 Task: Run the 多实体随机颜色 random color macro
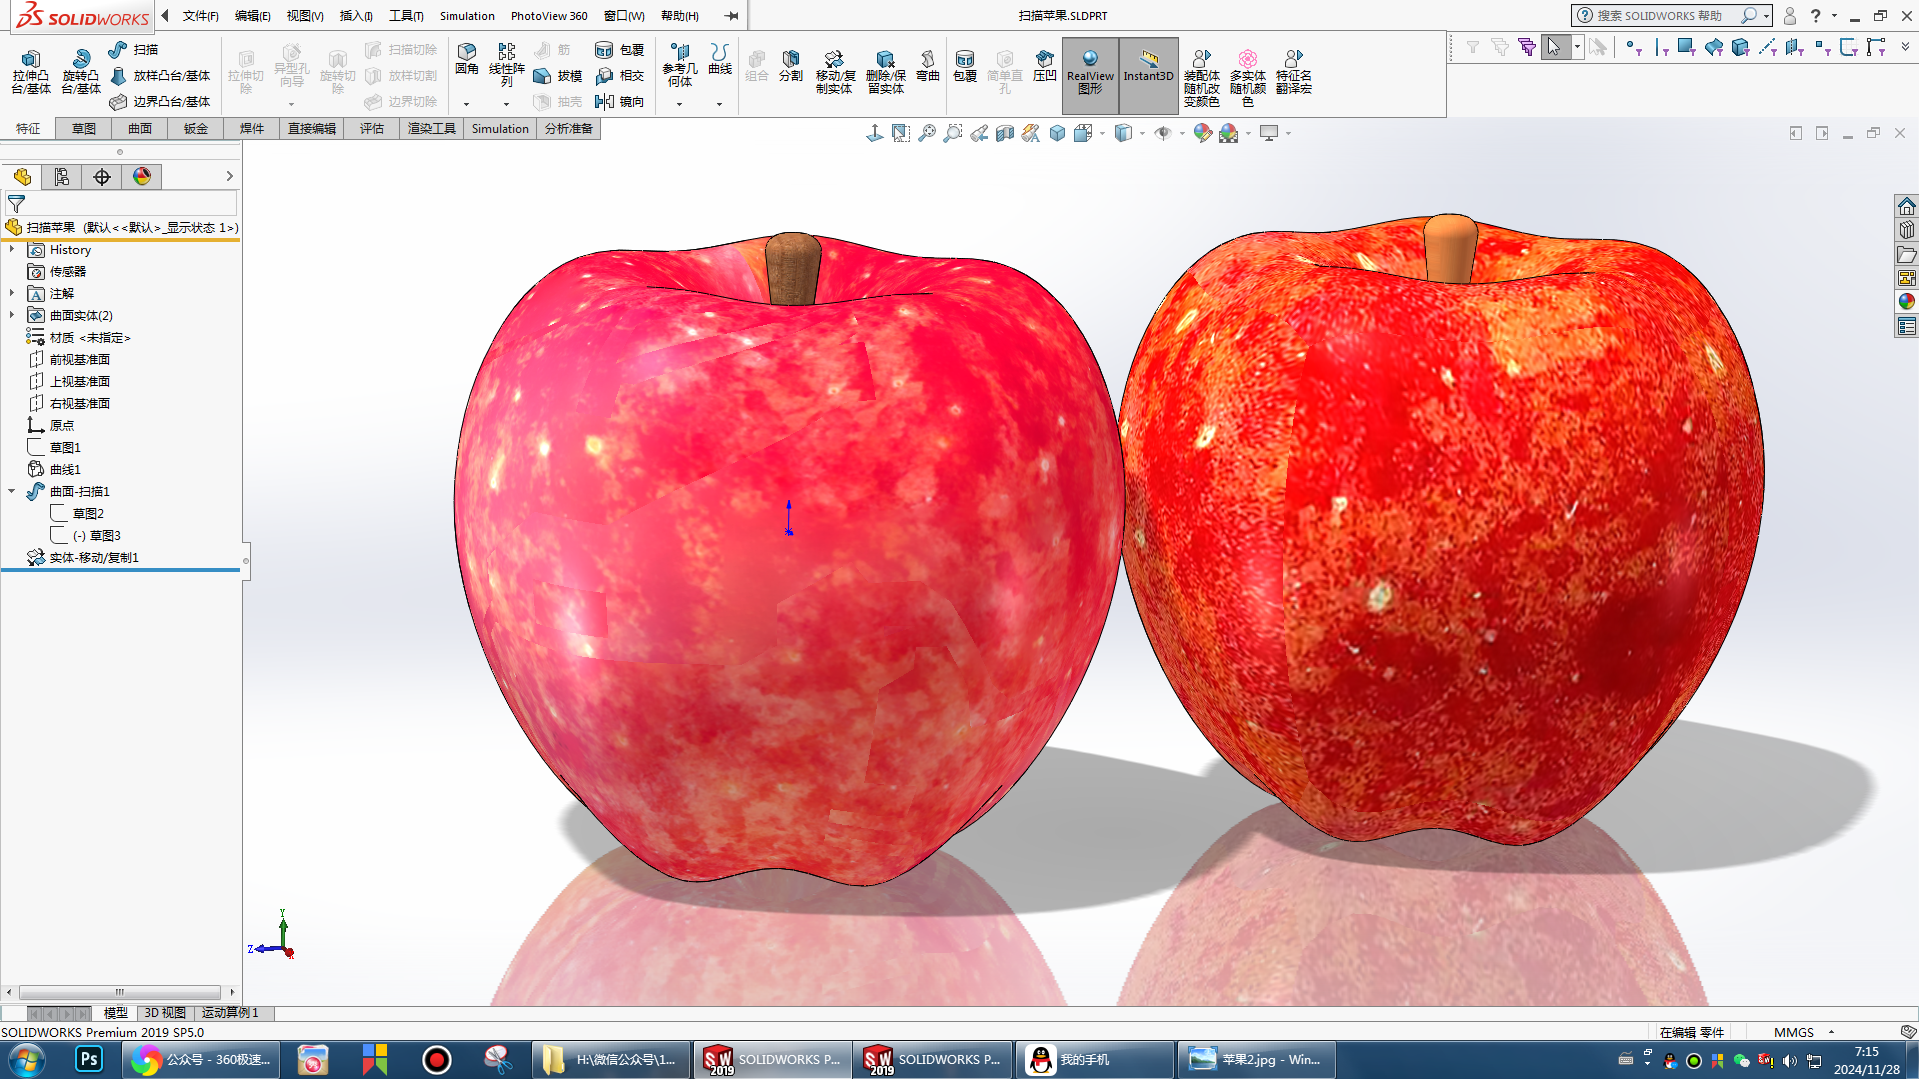click(x=1248, y=78)
